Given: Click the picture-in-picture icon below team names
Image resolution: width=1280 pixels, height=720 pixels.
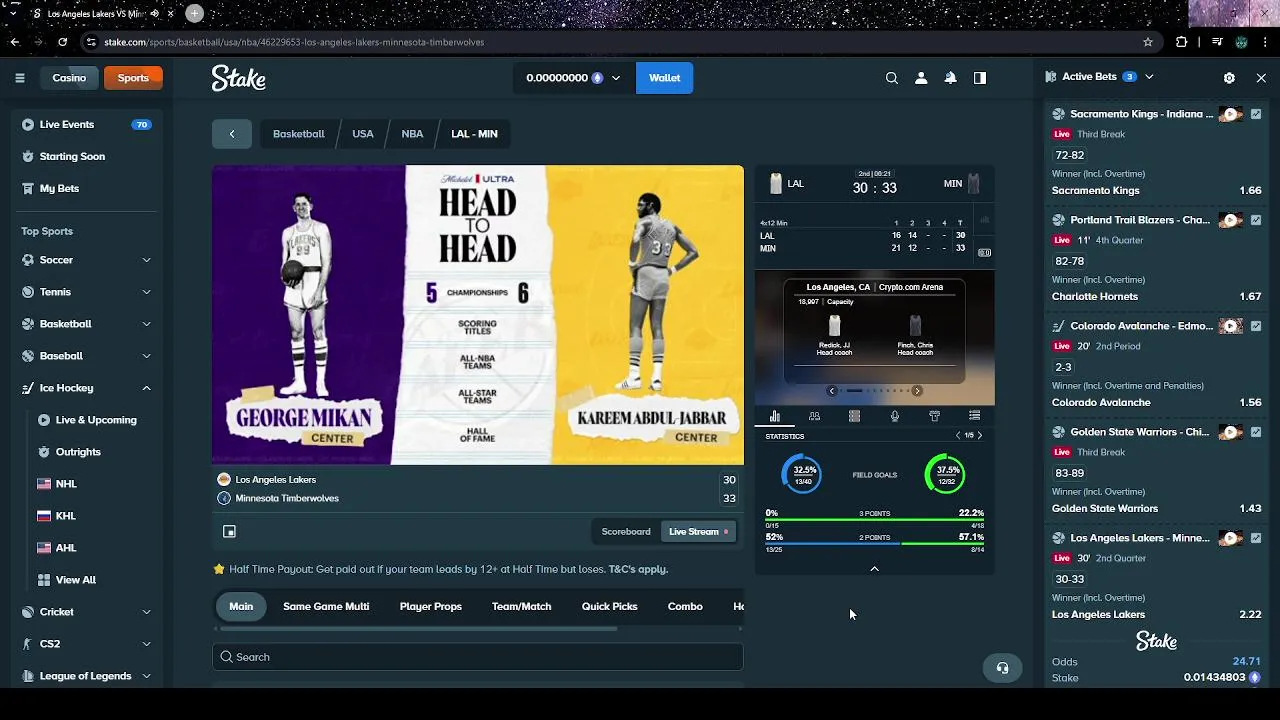Looking at the screenshot, I should (229, 532).
